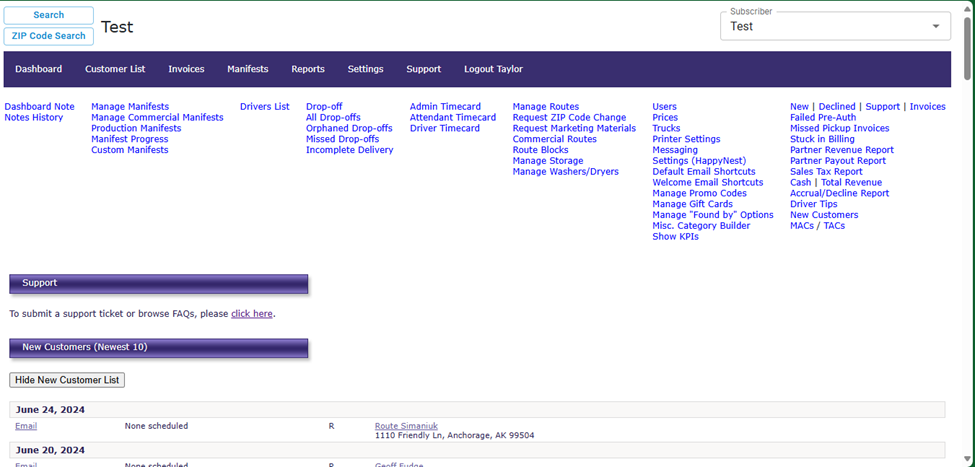The image size is (975, 467).
Task: Open the Partner Payout Report link
Action: [837, 161]
